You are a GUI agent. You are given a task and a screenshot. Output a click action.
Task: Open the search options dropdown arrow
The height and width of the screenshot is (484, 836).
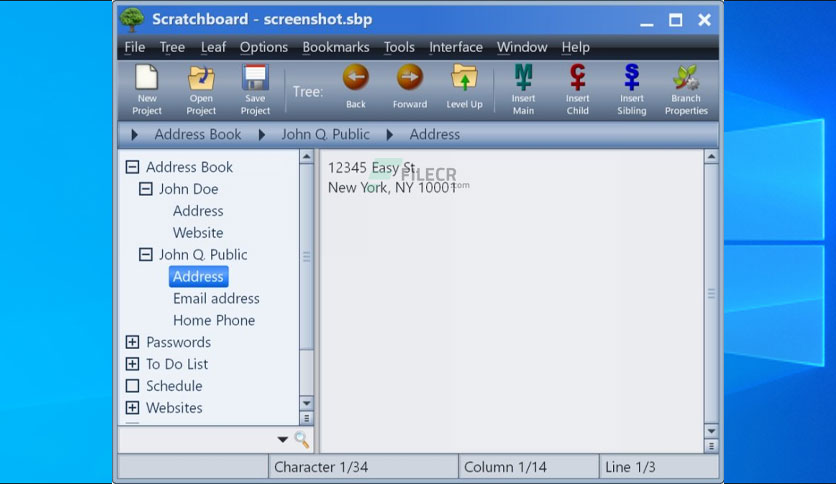pos(283,440)
